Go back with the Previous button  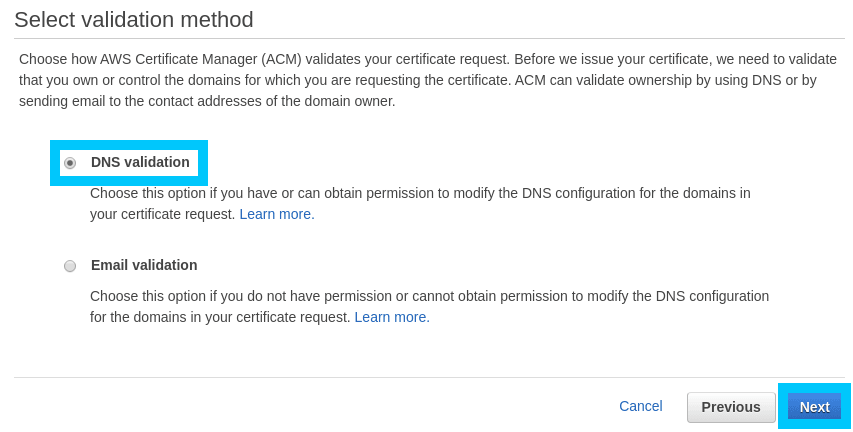click(x=731, y=407)
